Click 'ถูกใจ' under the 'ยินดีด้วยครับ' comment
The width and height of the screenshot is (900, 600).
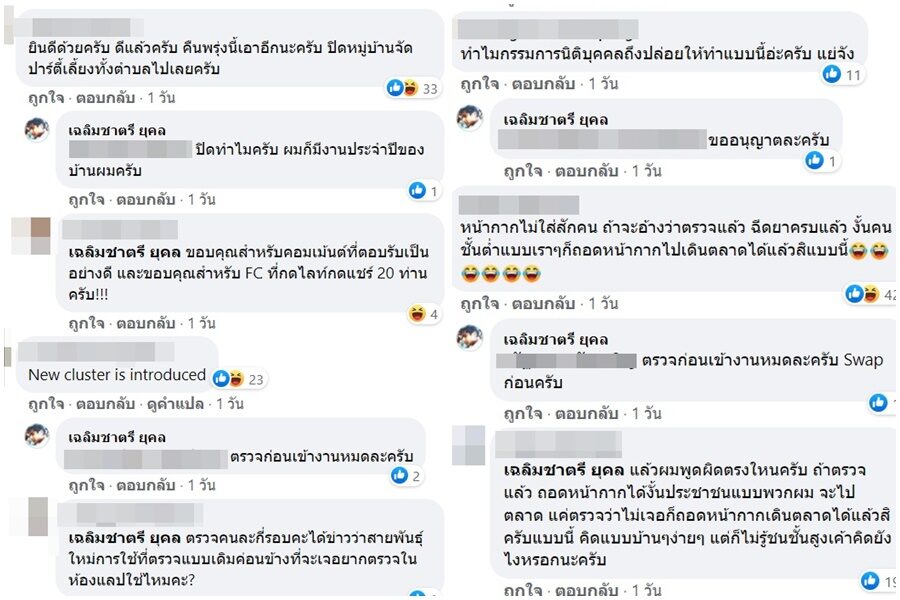[46, 98]
